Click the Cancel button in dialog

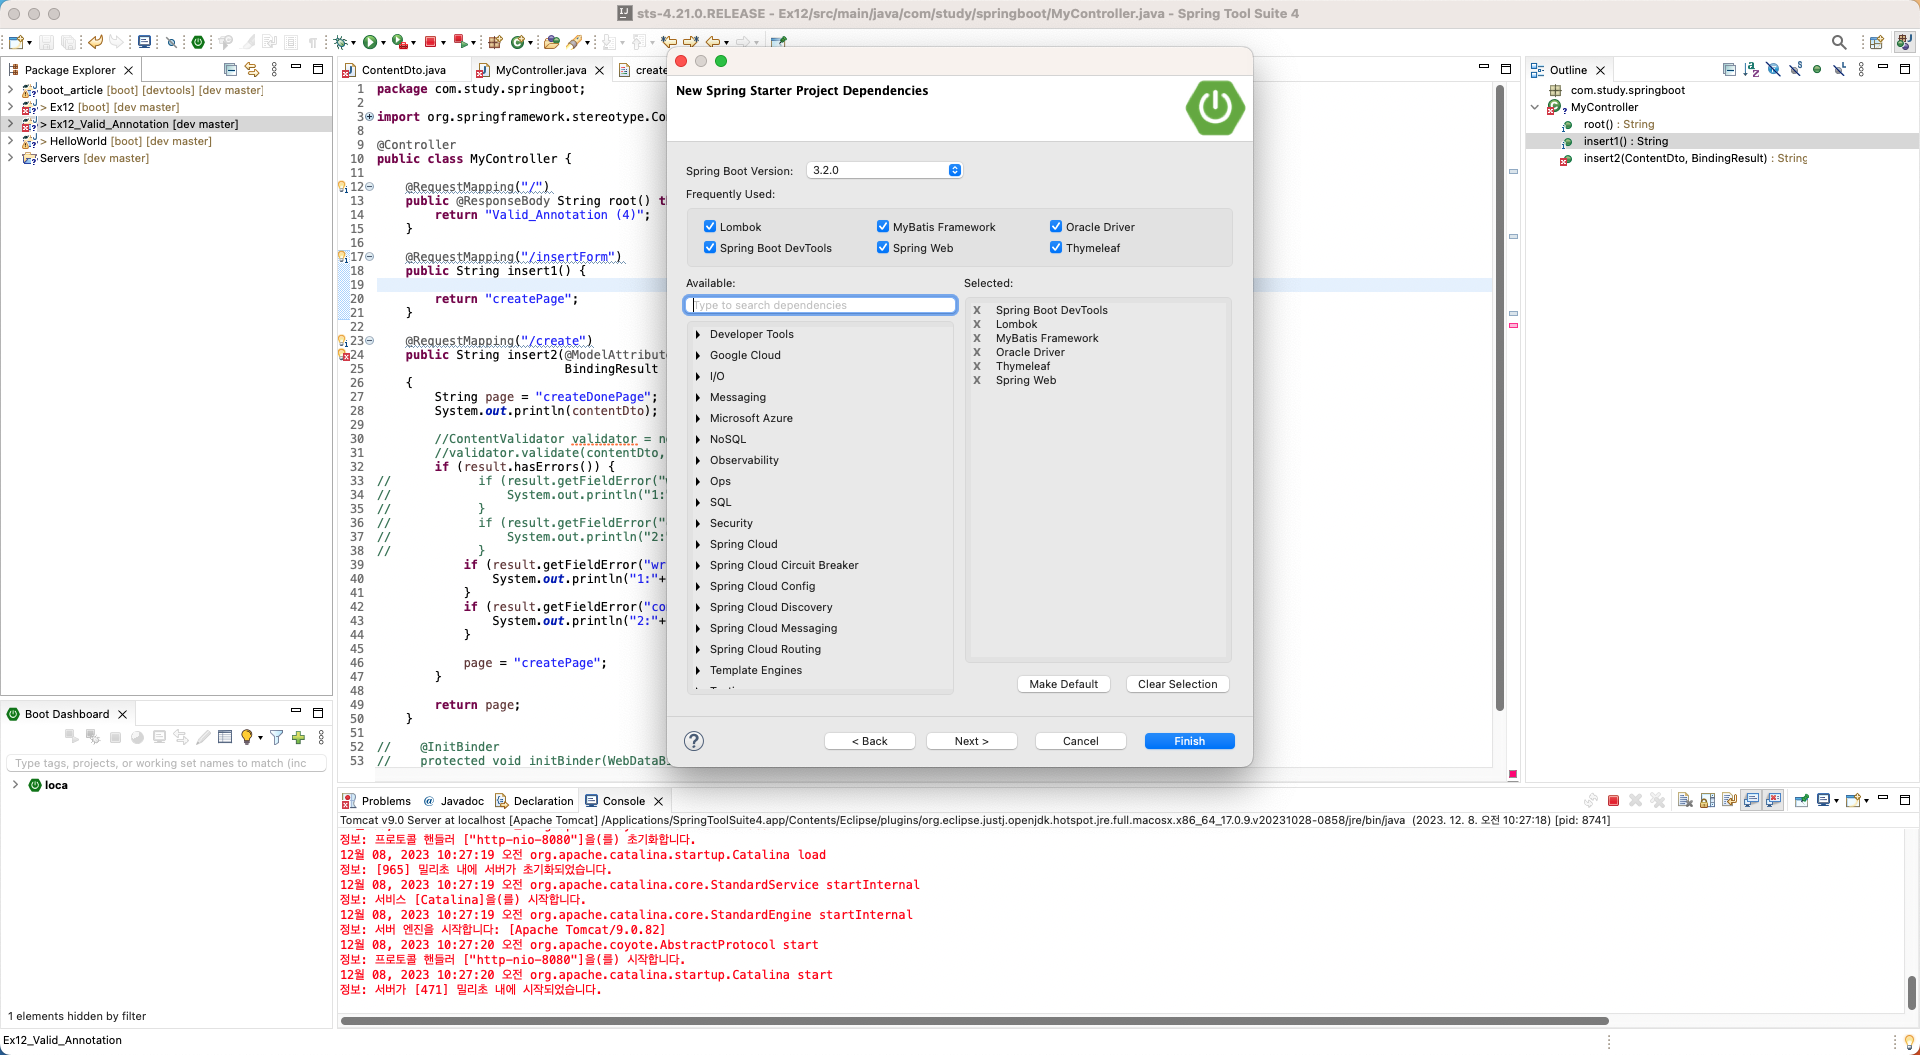coord(1080,741)
